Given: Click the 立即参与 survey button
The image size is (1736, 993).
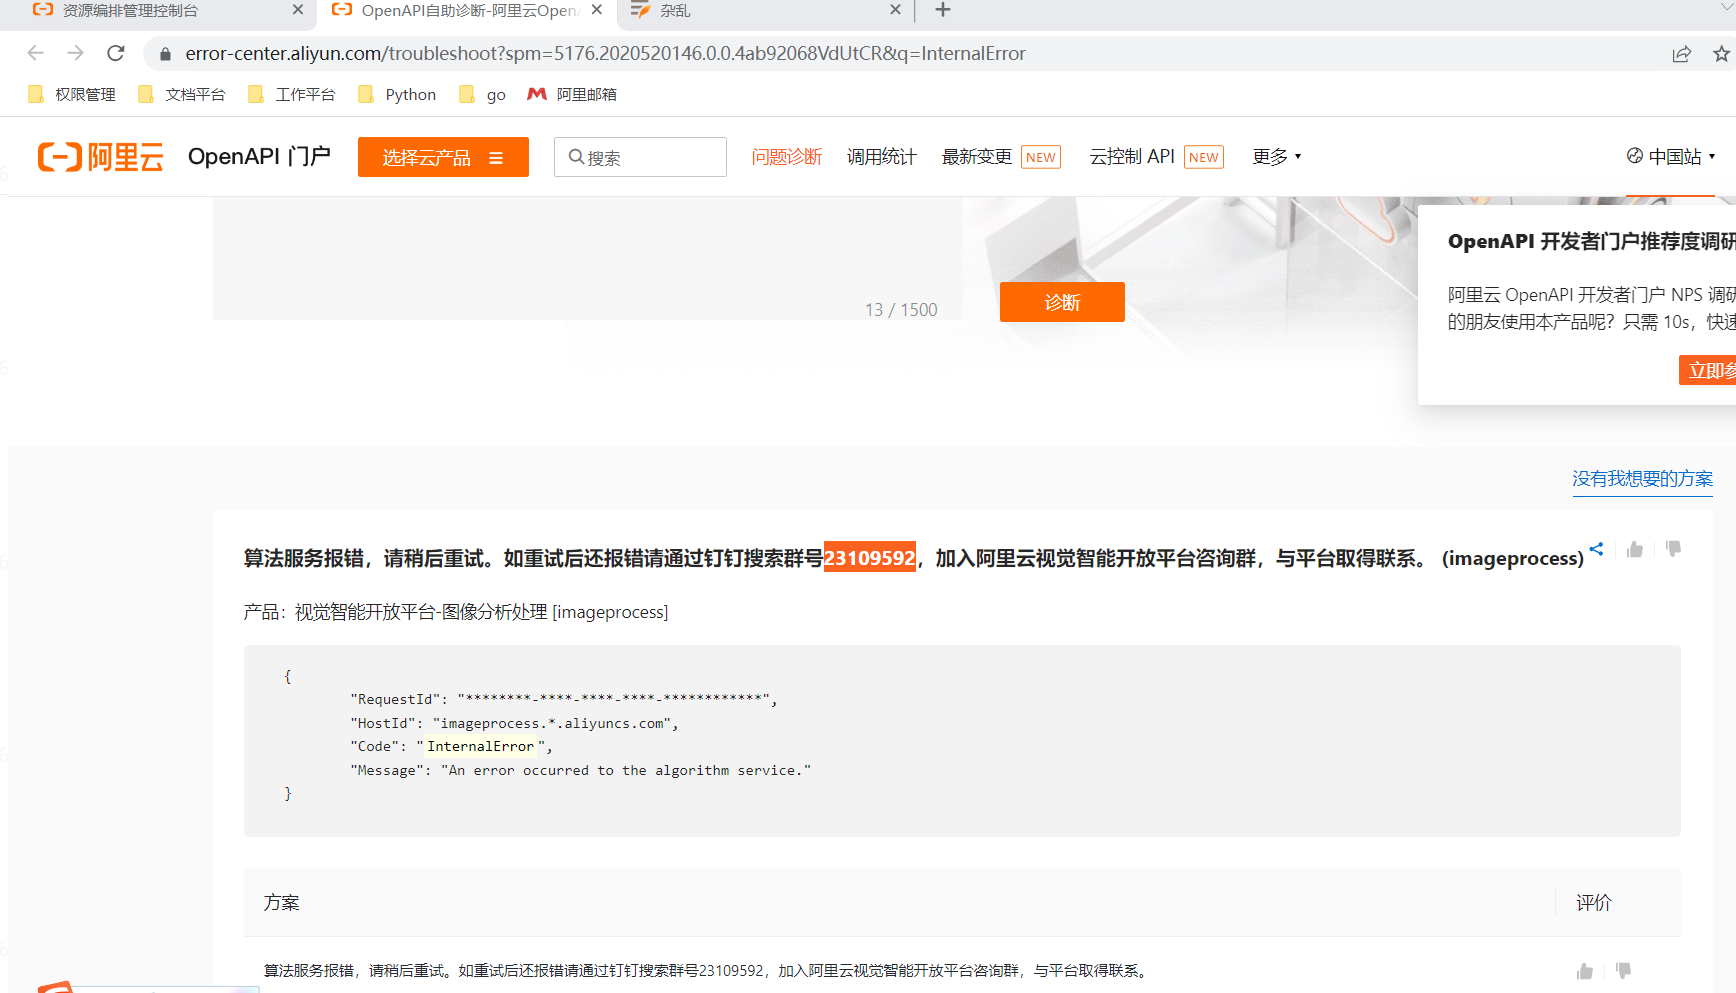Looking at the screenshot, I should point(1708,370).
